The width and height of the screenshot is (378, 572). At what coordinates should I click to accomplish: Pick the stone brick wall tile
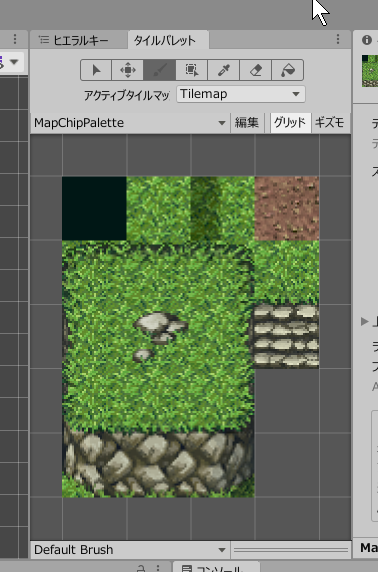coord(287,336)
